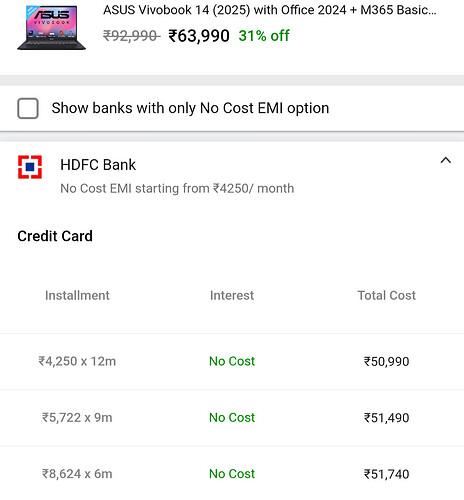This screenshot has height=500, width=464.
Task: Open the ASUS Vivobook 14 product title
Action: pos(269,10)
